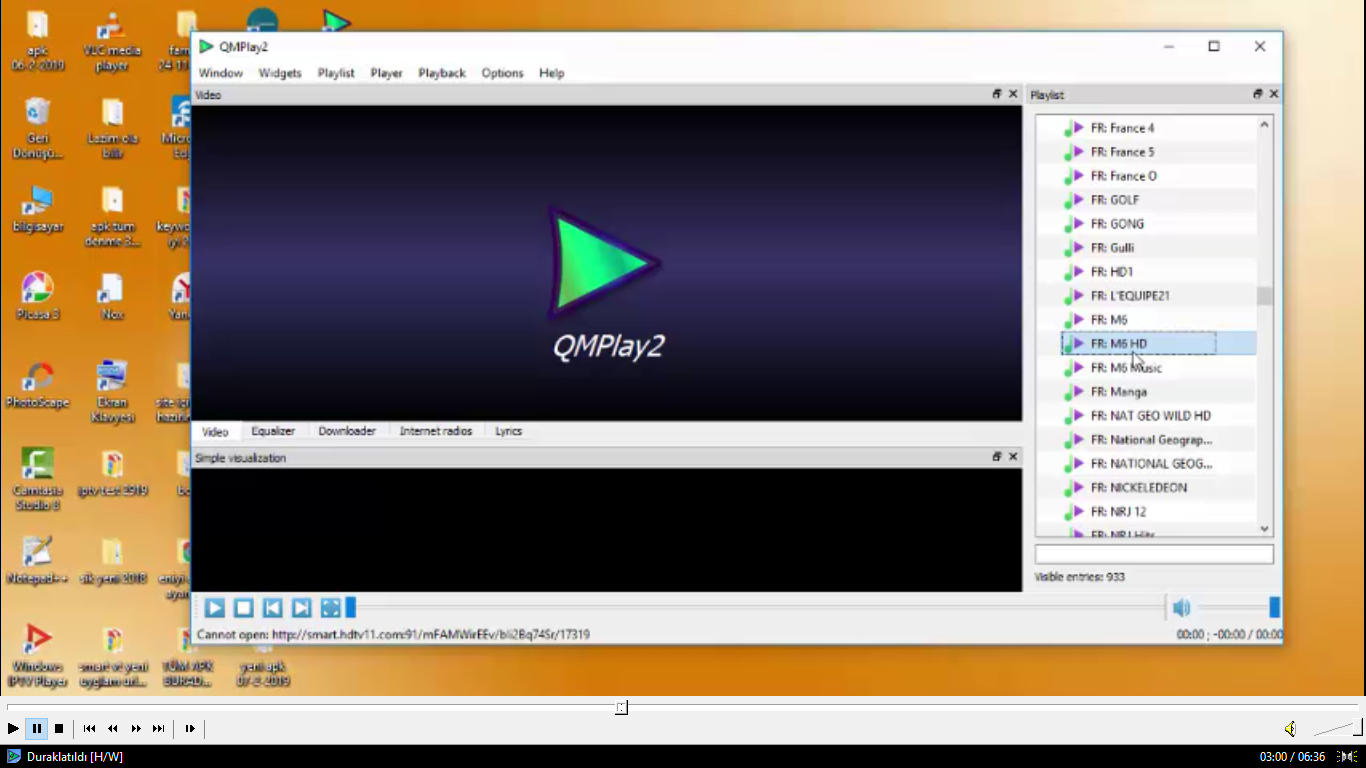Viewport: 1366px width, 768px height.
Task: Click the stream icon beside FR: NICKELEDEON
Action: (x=1074, y=488)
